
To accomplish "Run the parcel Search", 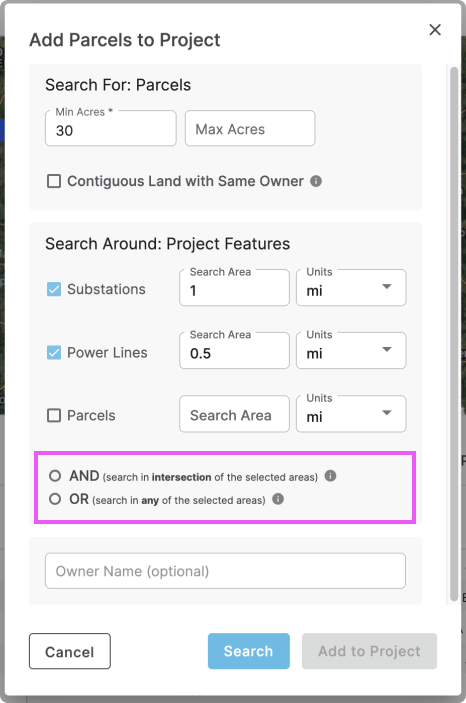I will pyautogui.click(x=248, y=651).
